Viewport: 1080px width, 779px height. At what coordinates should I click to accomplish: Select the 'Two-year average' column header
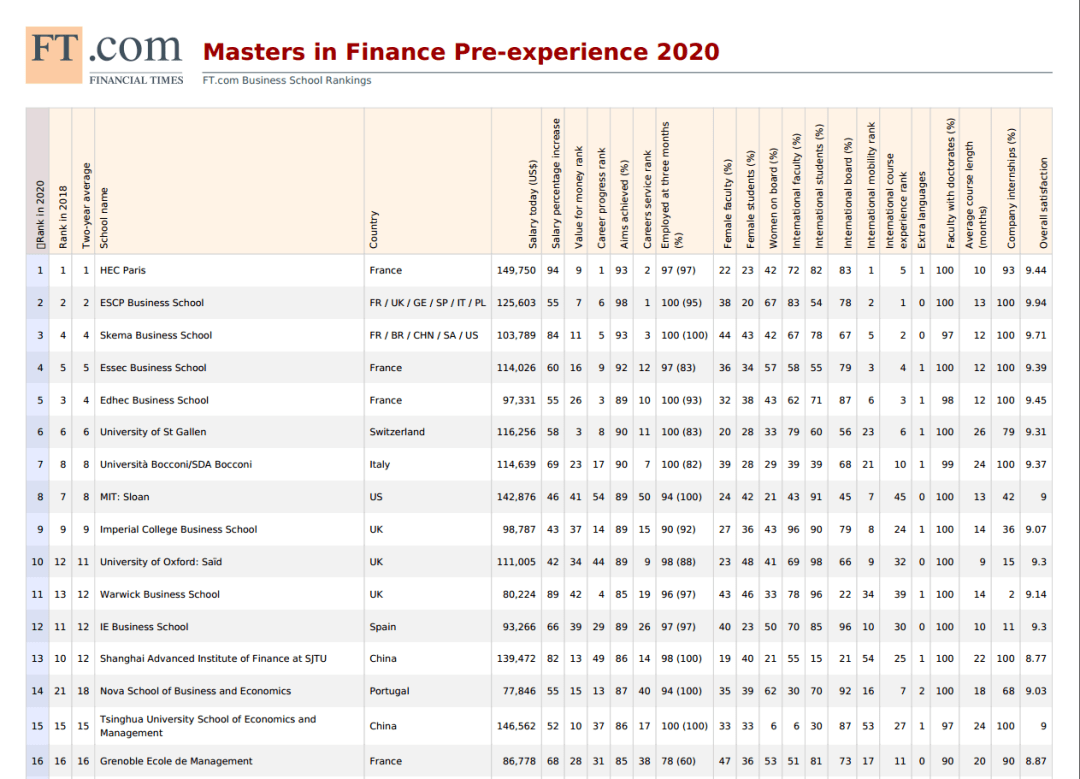click(x=86, y=205)
